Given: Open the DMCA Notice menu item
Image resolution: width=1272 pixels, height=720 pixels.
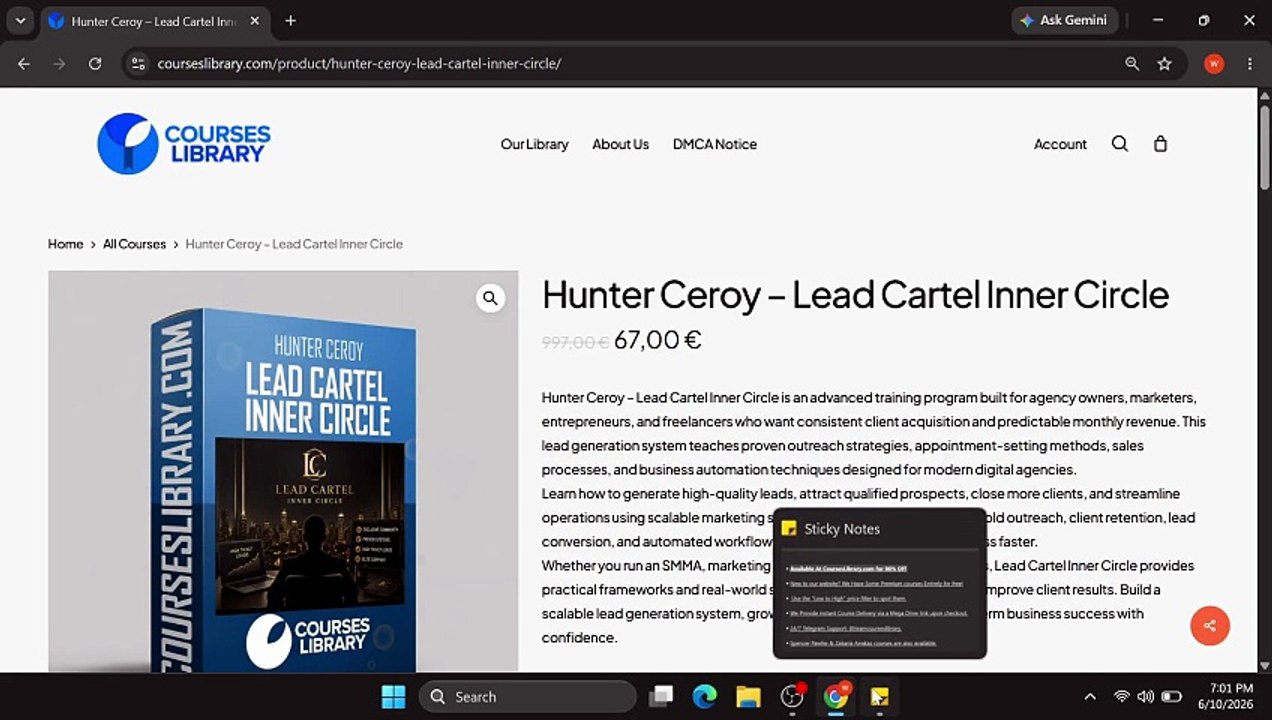Looking at the screenshot, I should [x=714, y=144].
